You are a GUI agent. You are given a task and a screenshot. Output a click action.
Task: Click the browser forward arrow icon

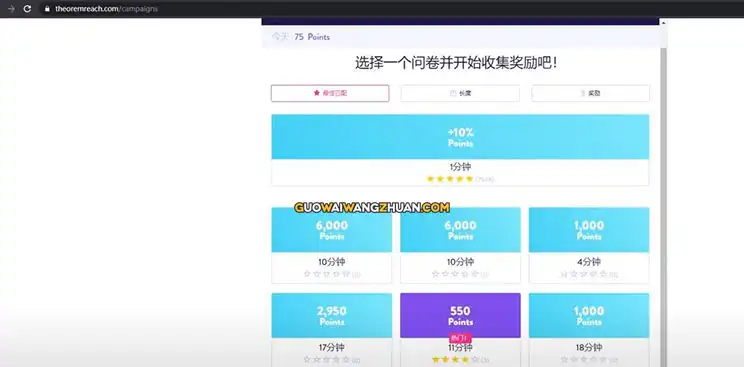(11, 9)
